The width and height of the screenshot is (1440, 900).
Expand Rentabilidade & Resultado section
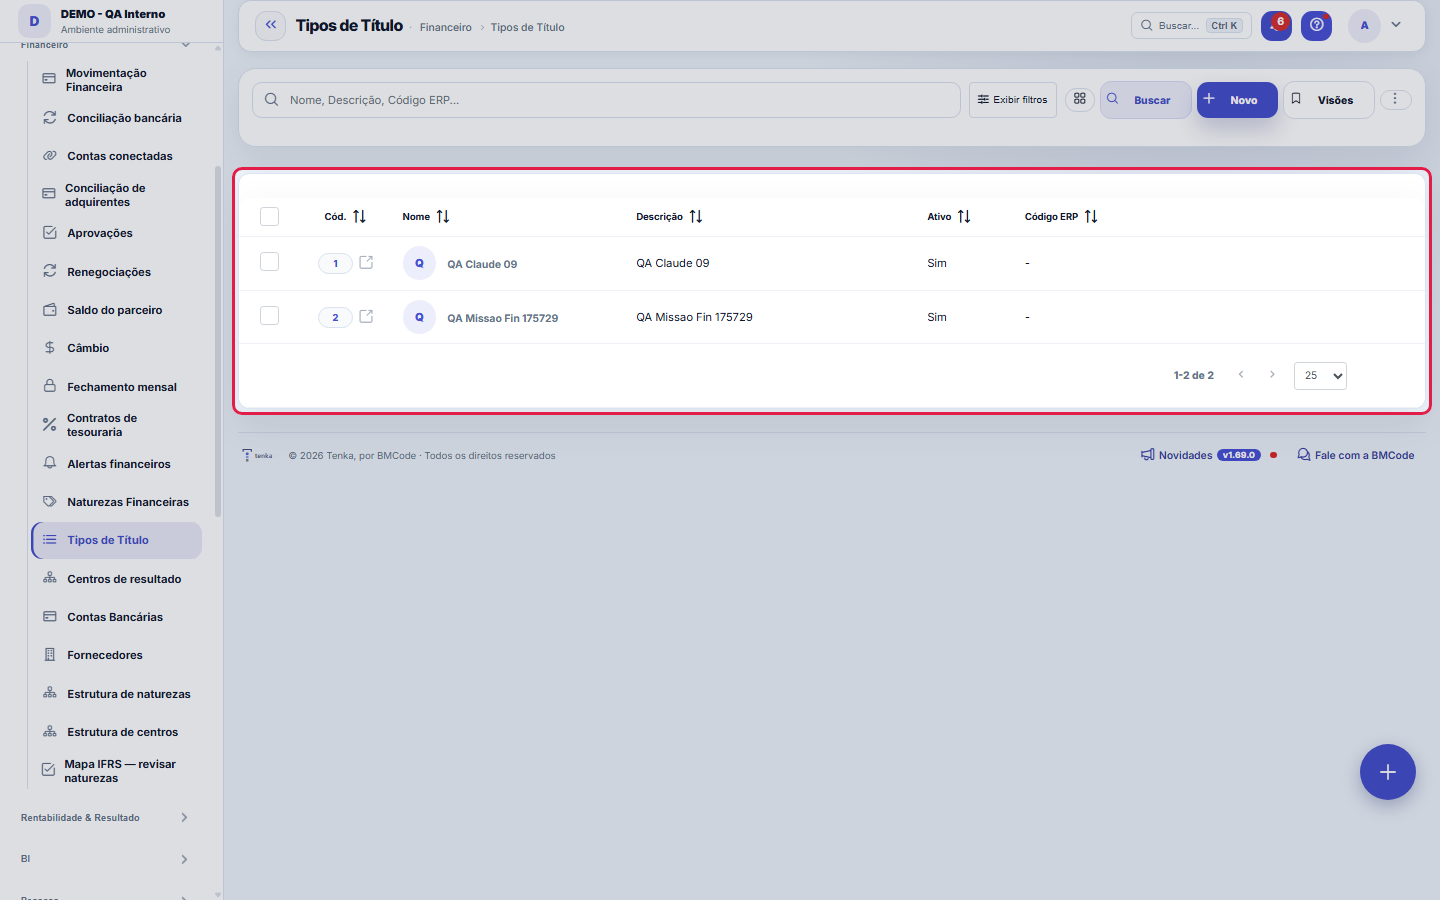pyautogui.click(x=104, y=818)
